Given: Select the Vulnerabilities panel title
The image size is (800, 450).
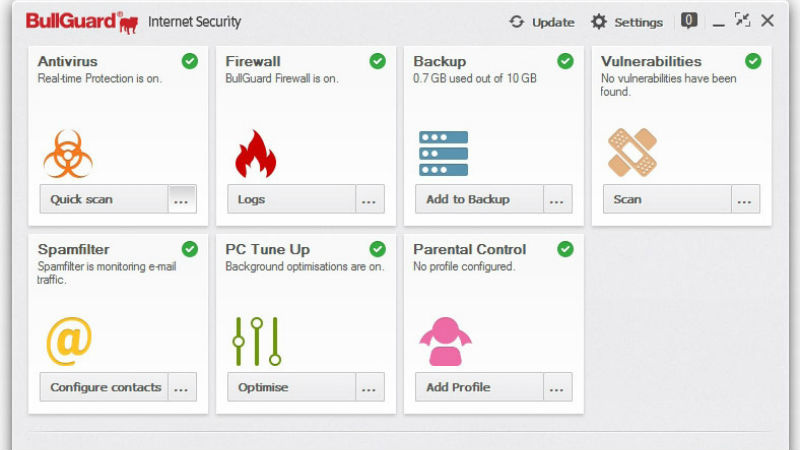Looking at the screenshot, I should point(651,61).
